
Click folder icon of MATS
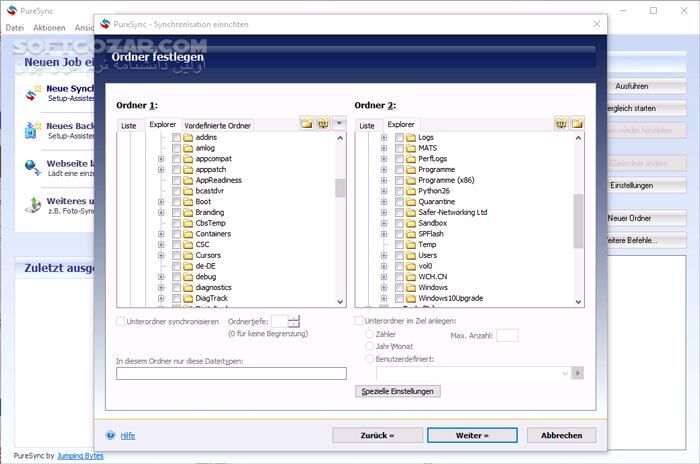pyautogui.click(x=411, y=148)
